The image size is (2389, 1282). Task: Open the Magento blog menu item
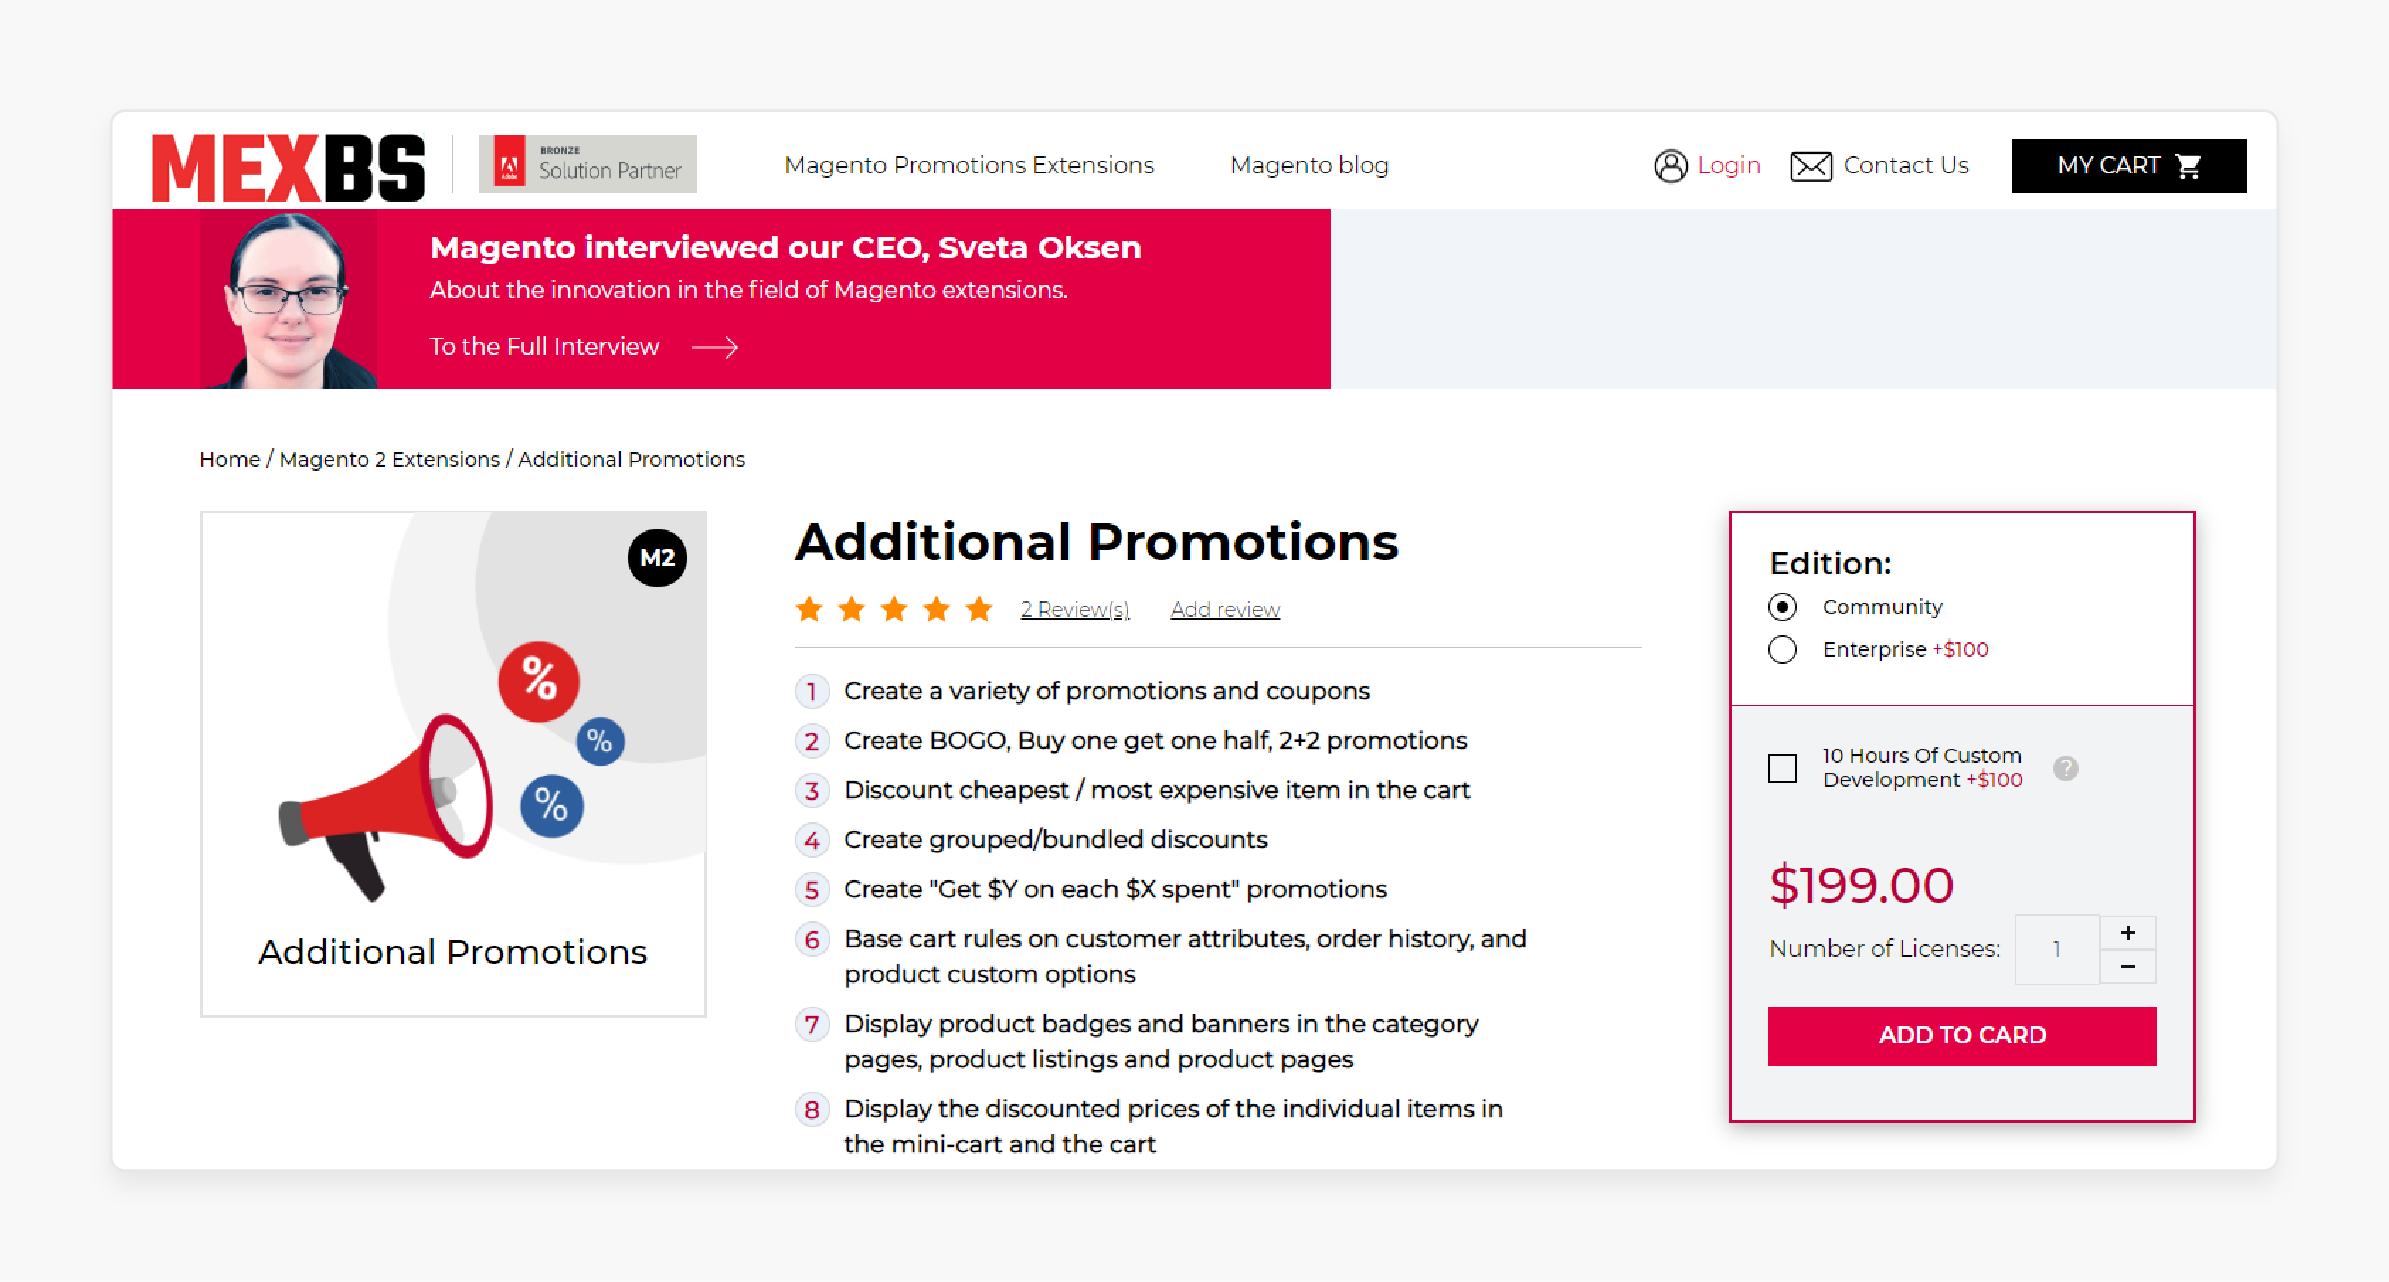click(x=1309, y=165)
